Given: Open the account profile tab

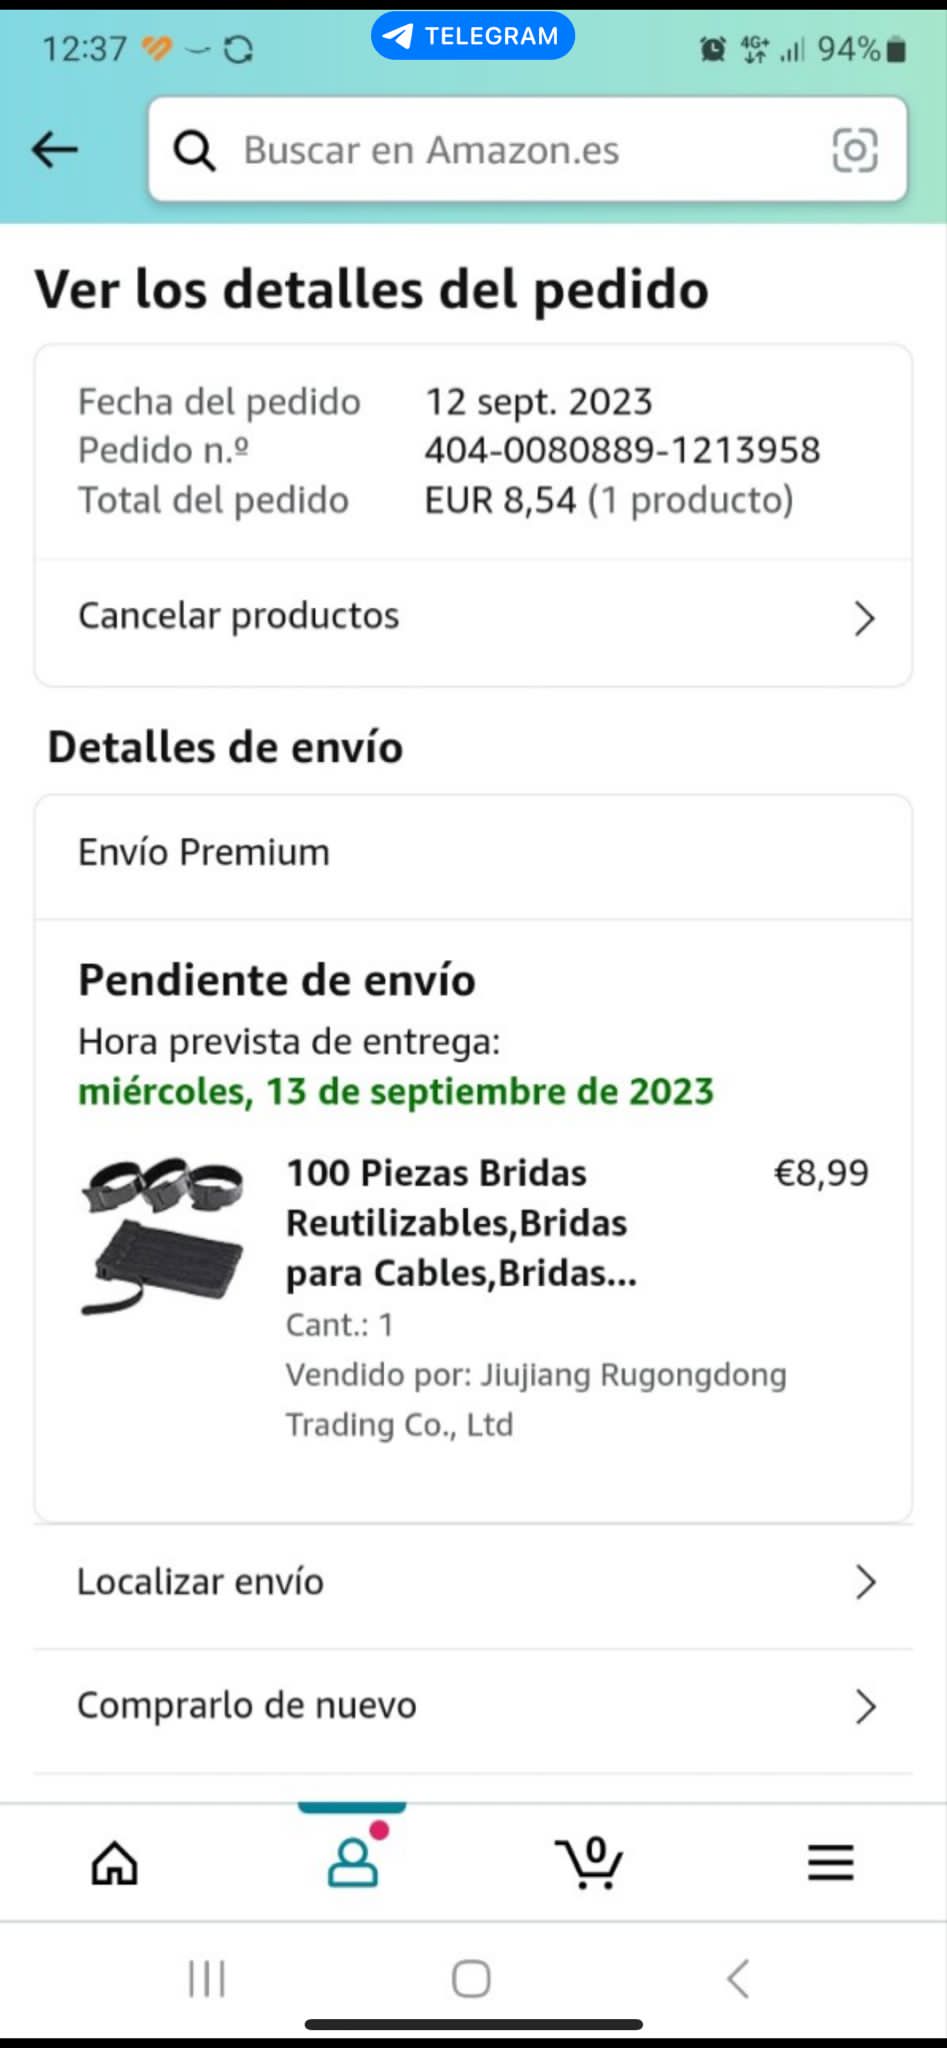Looking at the screenshot, I should pos(353,1861).
